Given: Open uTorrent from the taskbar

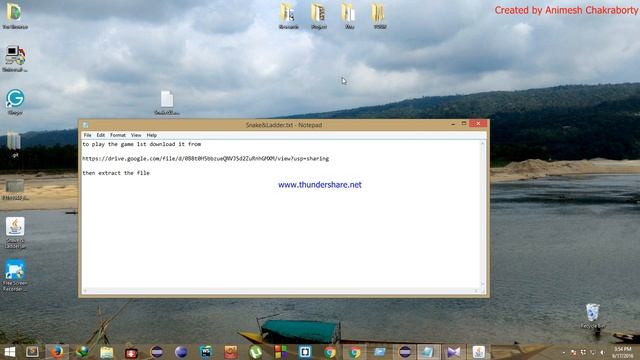Looking at the screenshot, I should tap(256, 352).
